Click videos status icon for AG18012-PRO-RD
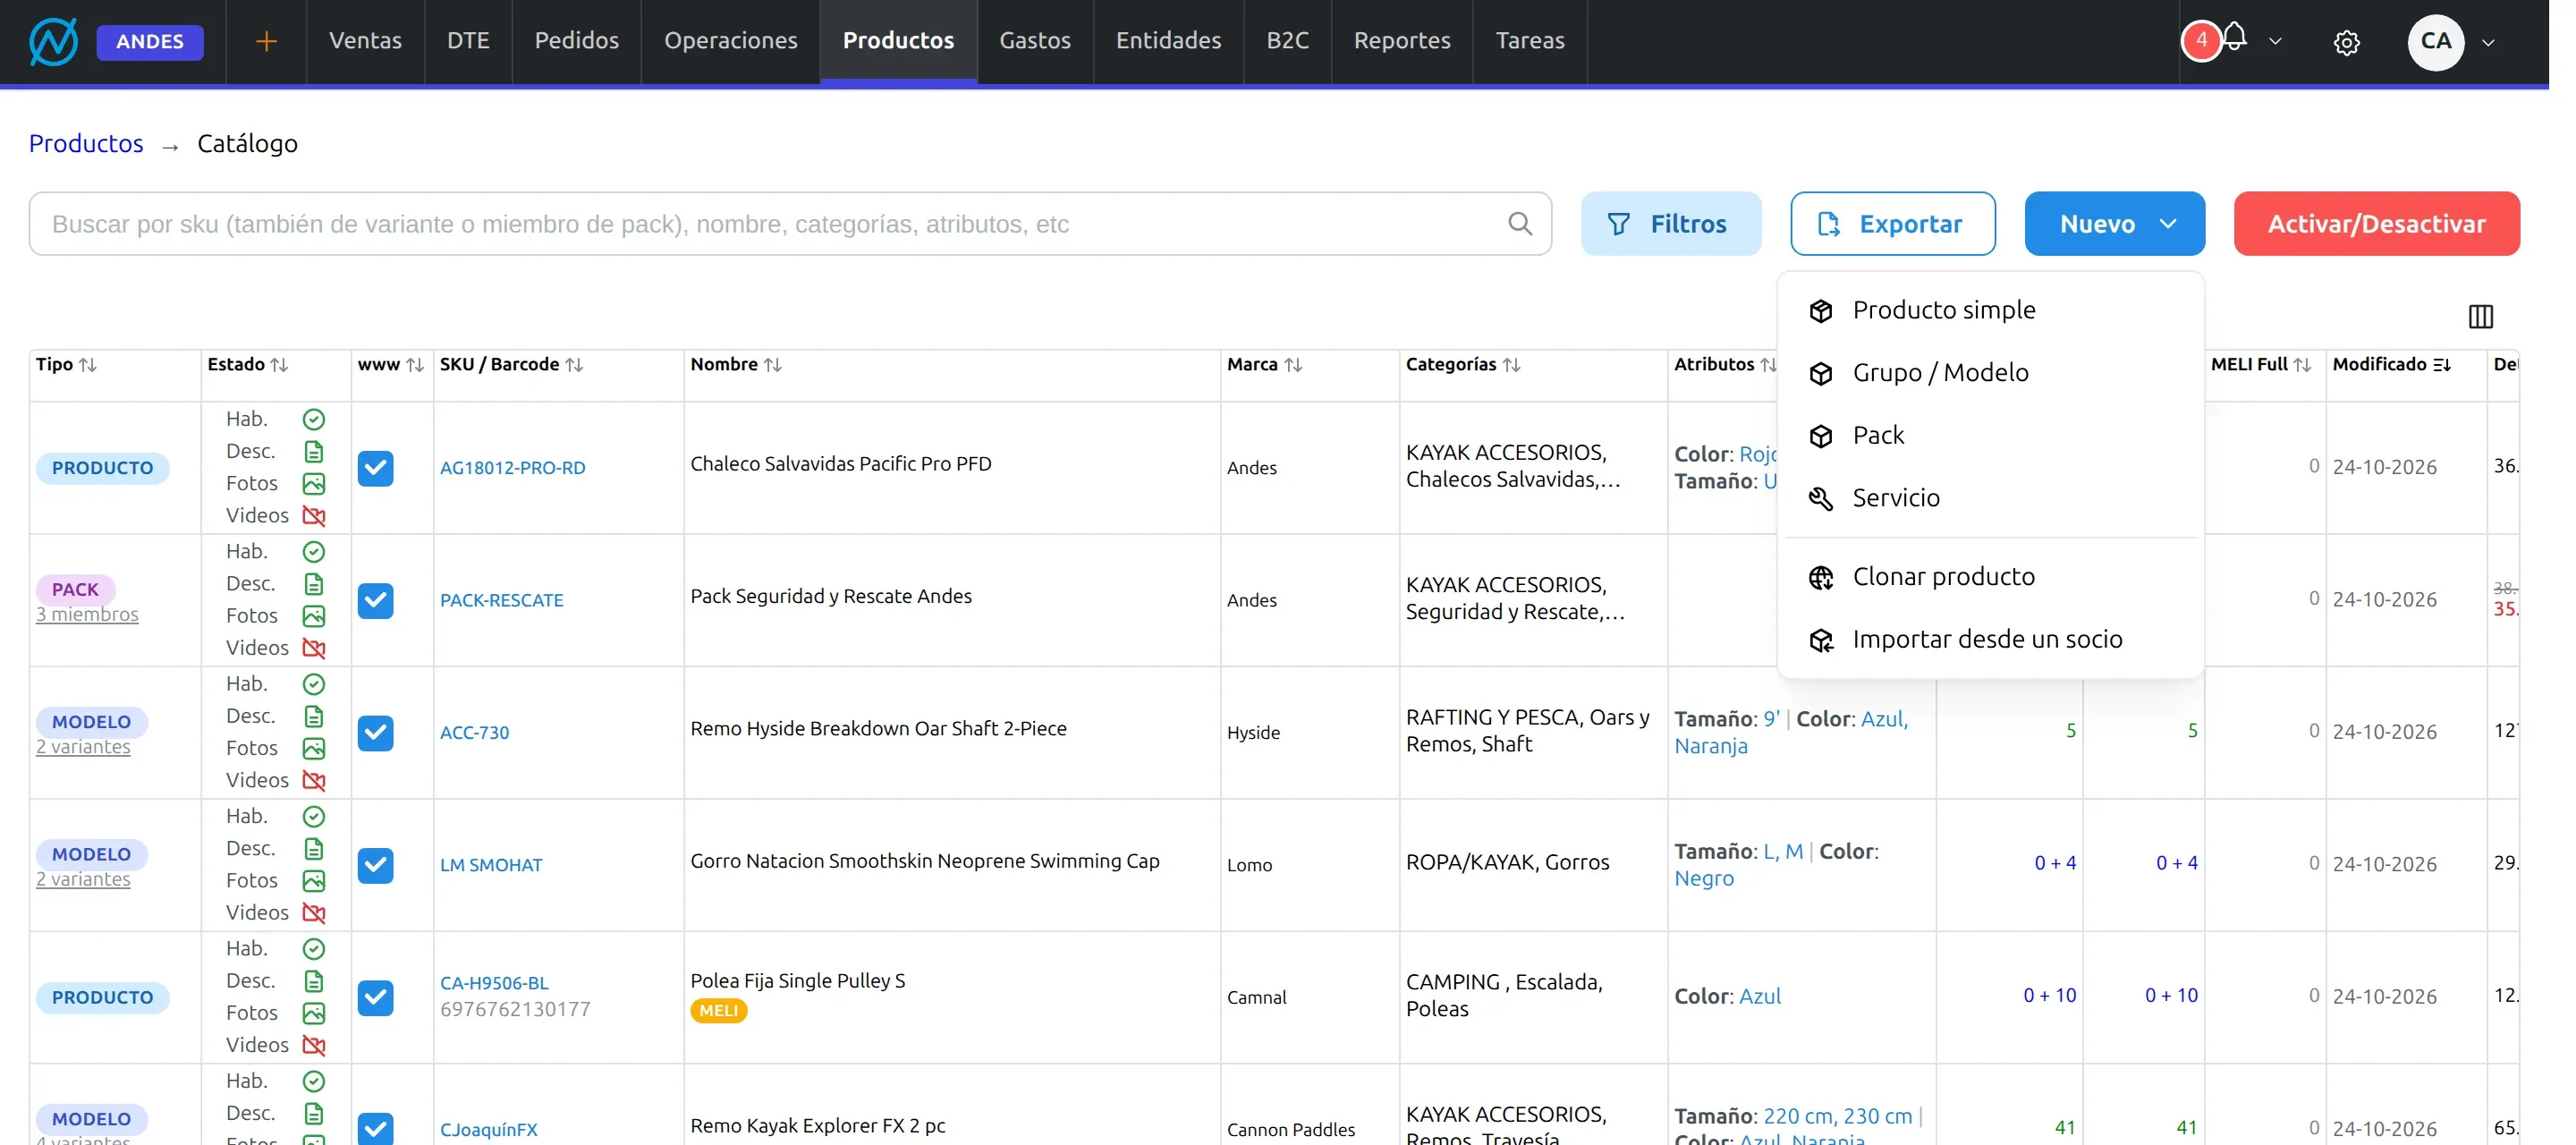Viewport: 2576px width, 1145px height. click(314, 516)
